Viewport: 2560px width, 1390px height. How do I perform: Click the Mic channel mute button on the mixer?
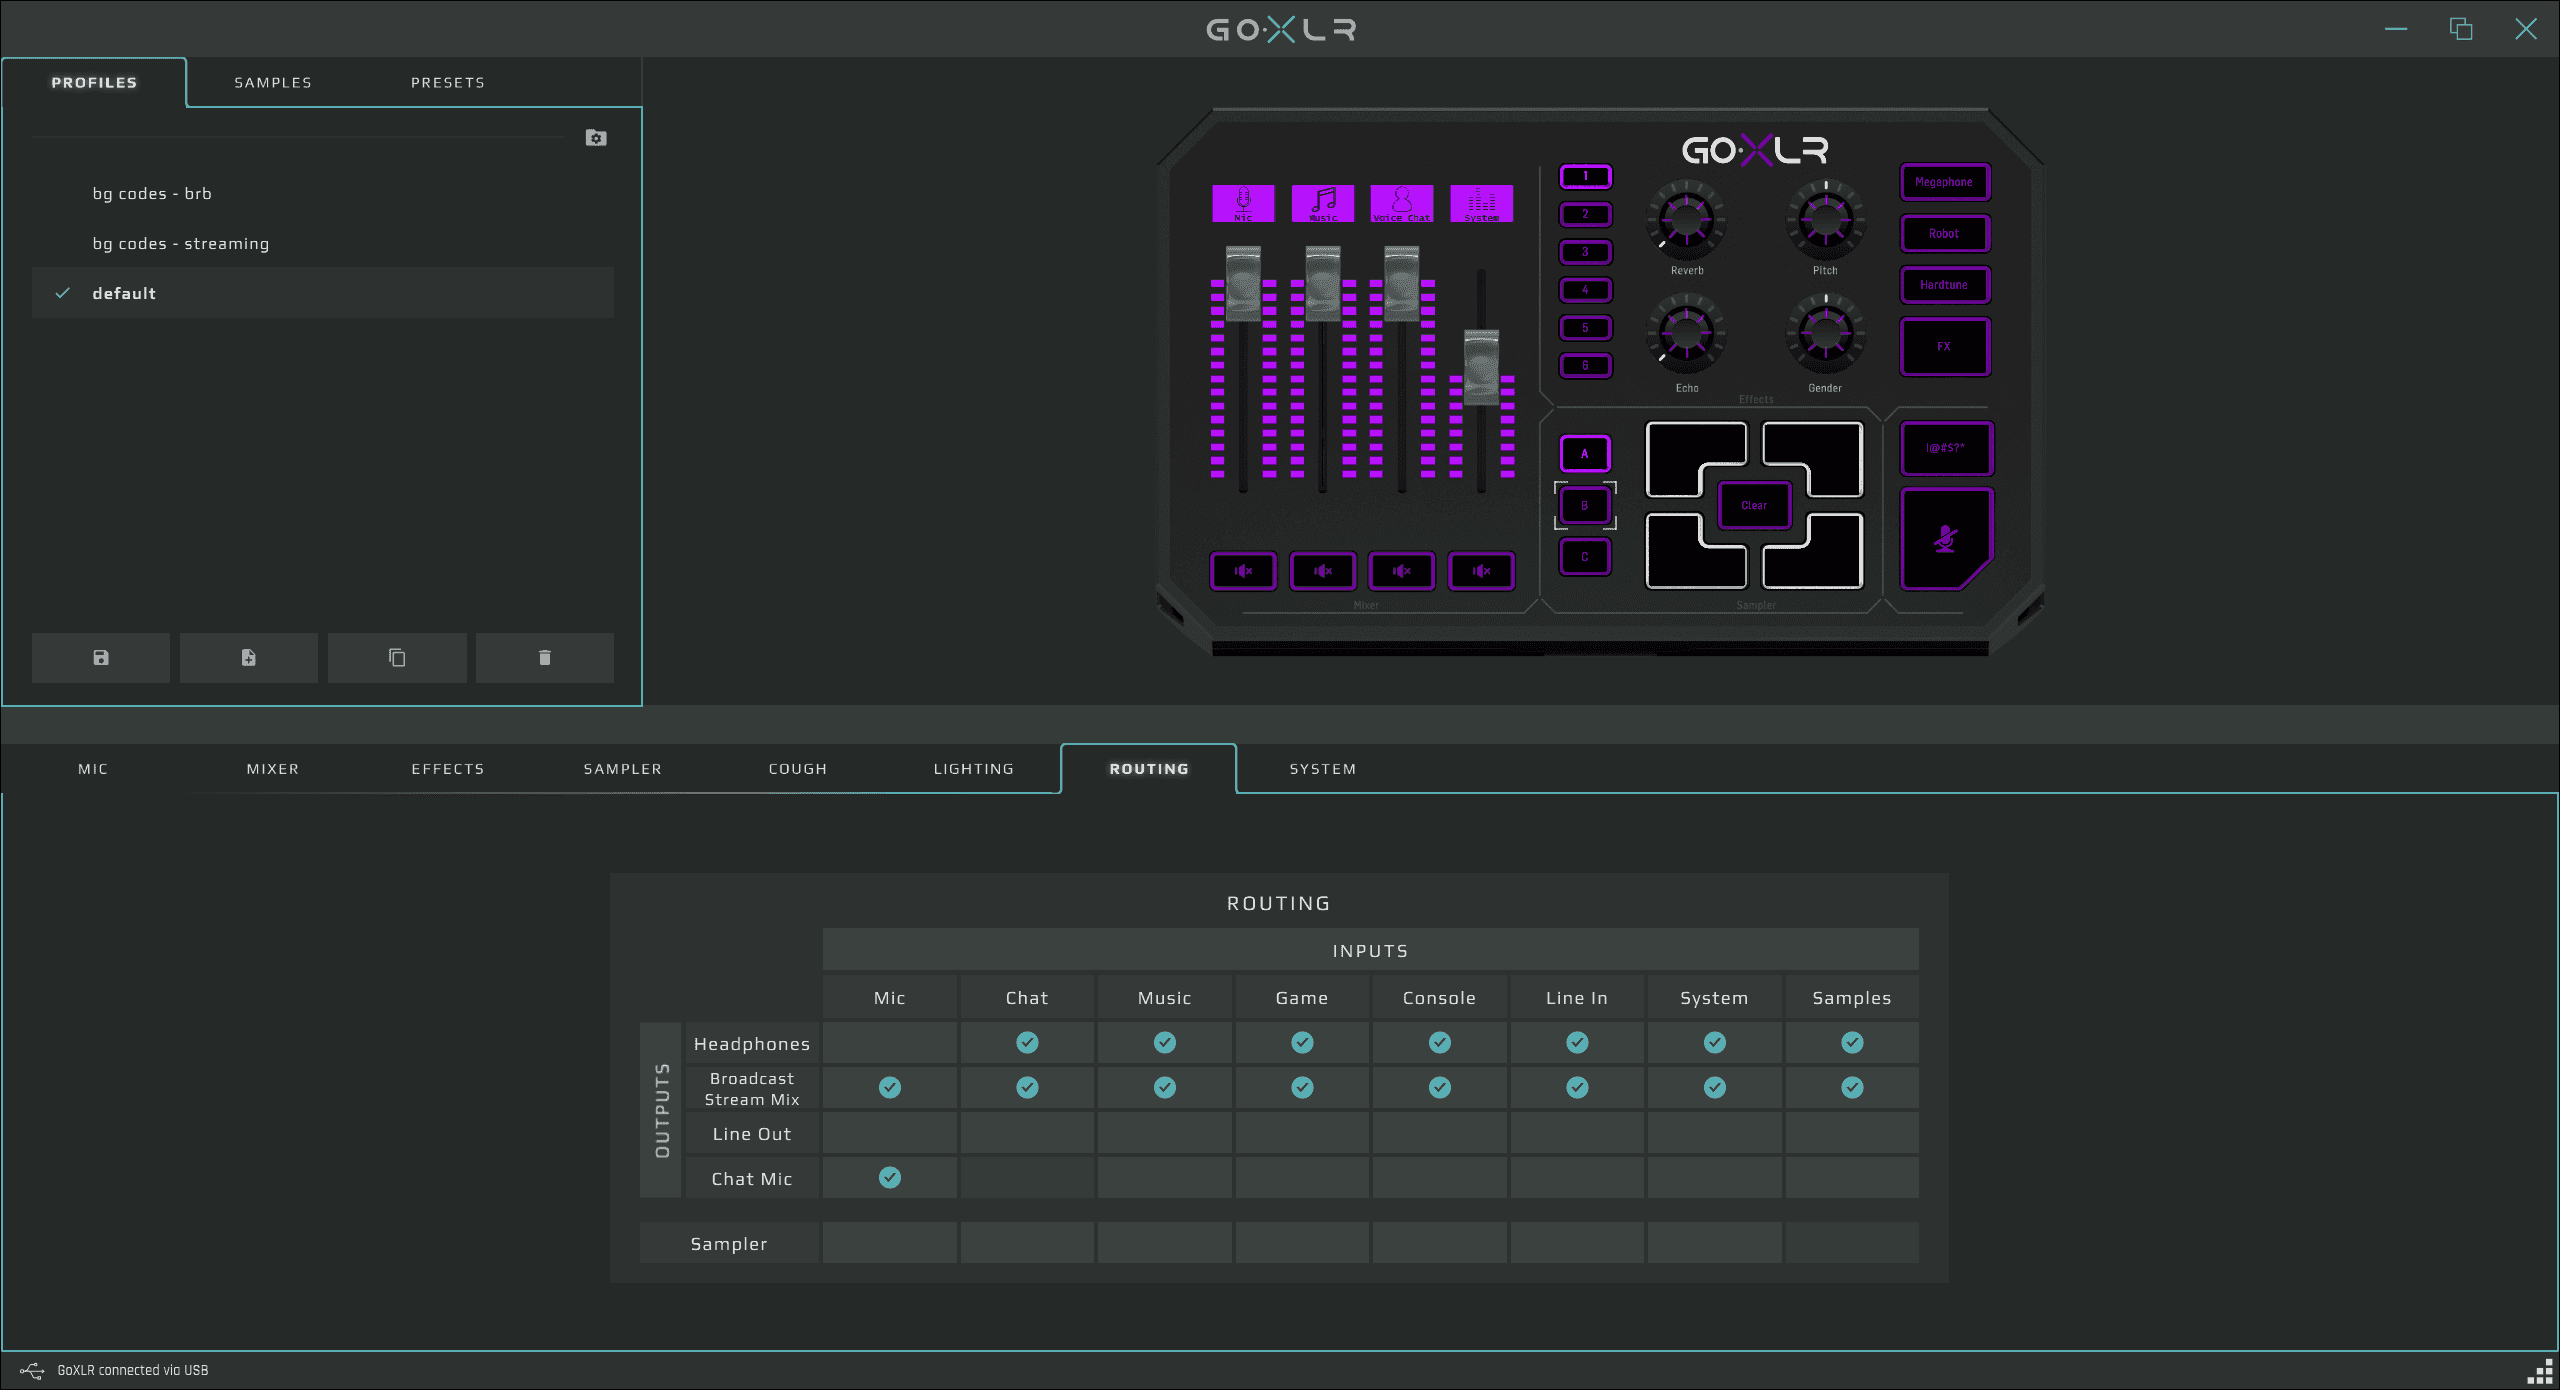pos(1243,571)
